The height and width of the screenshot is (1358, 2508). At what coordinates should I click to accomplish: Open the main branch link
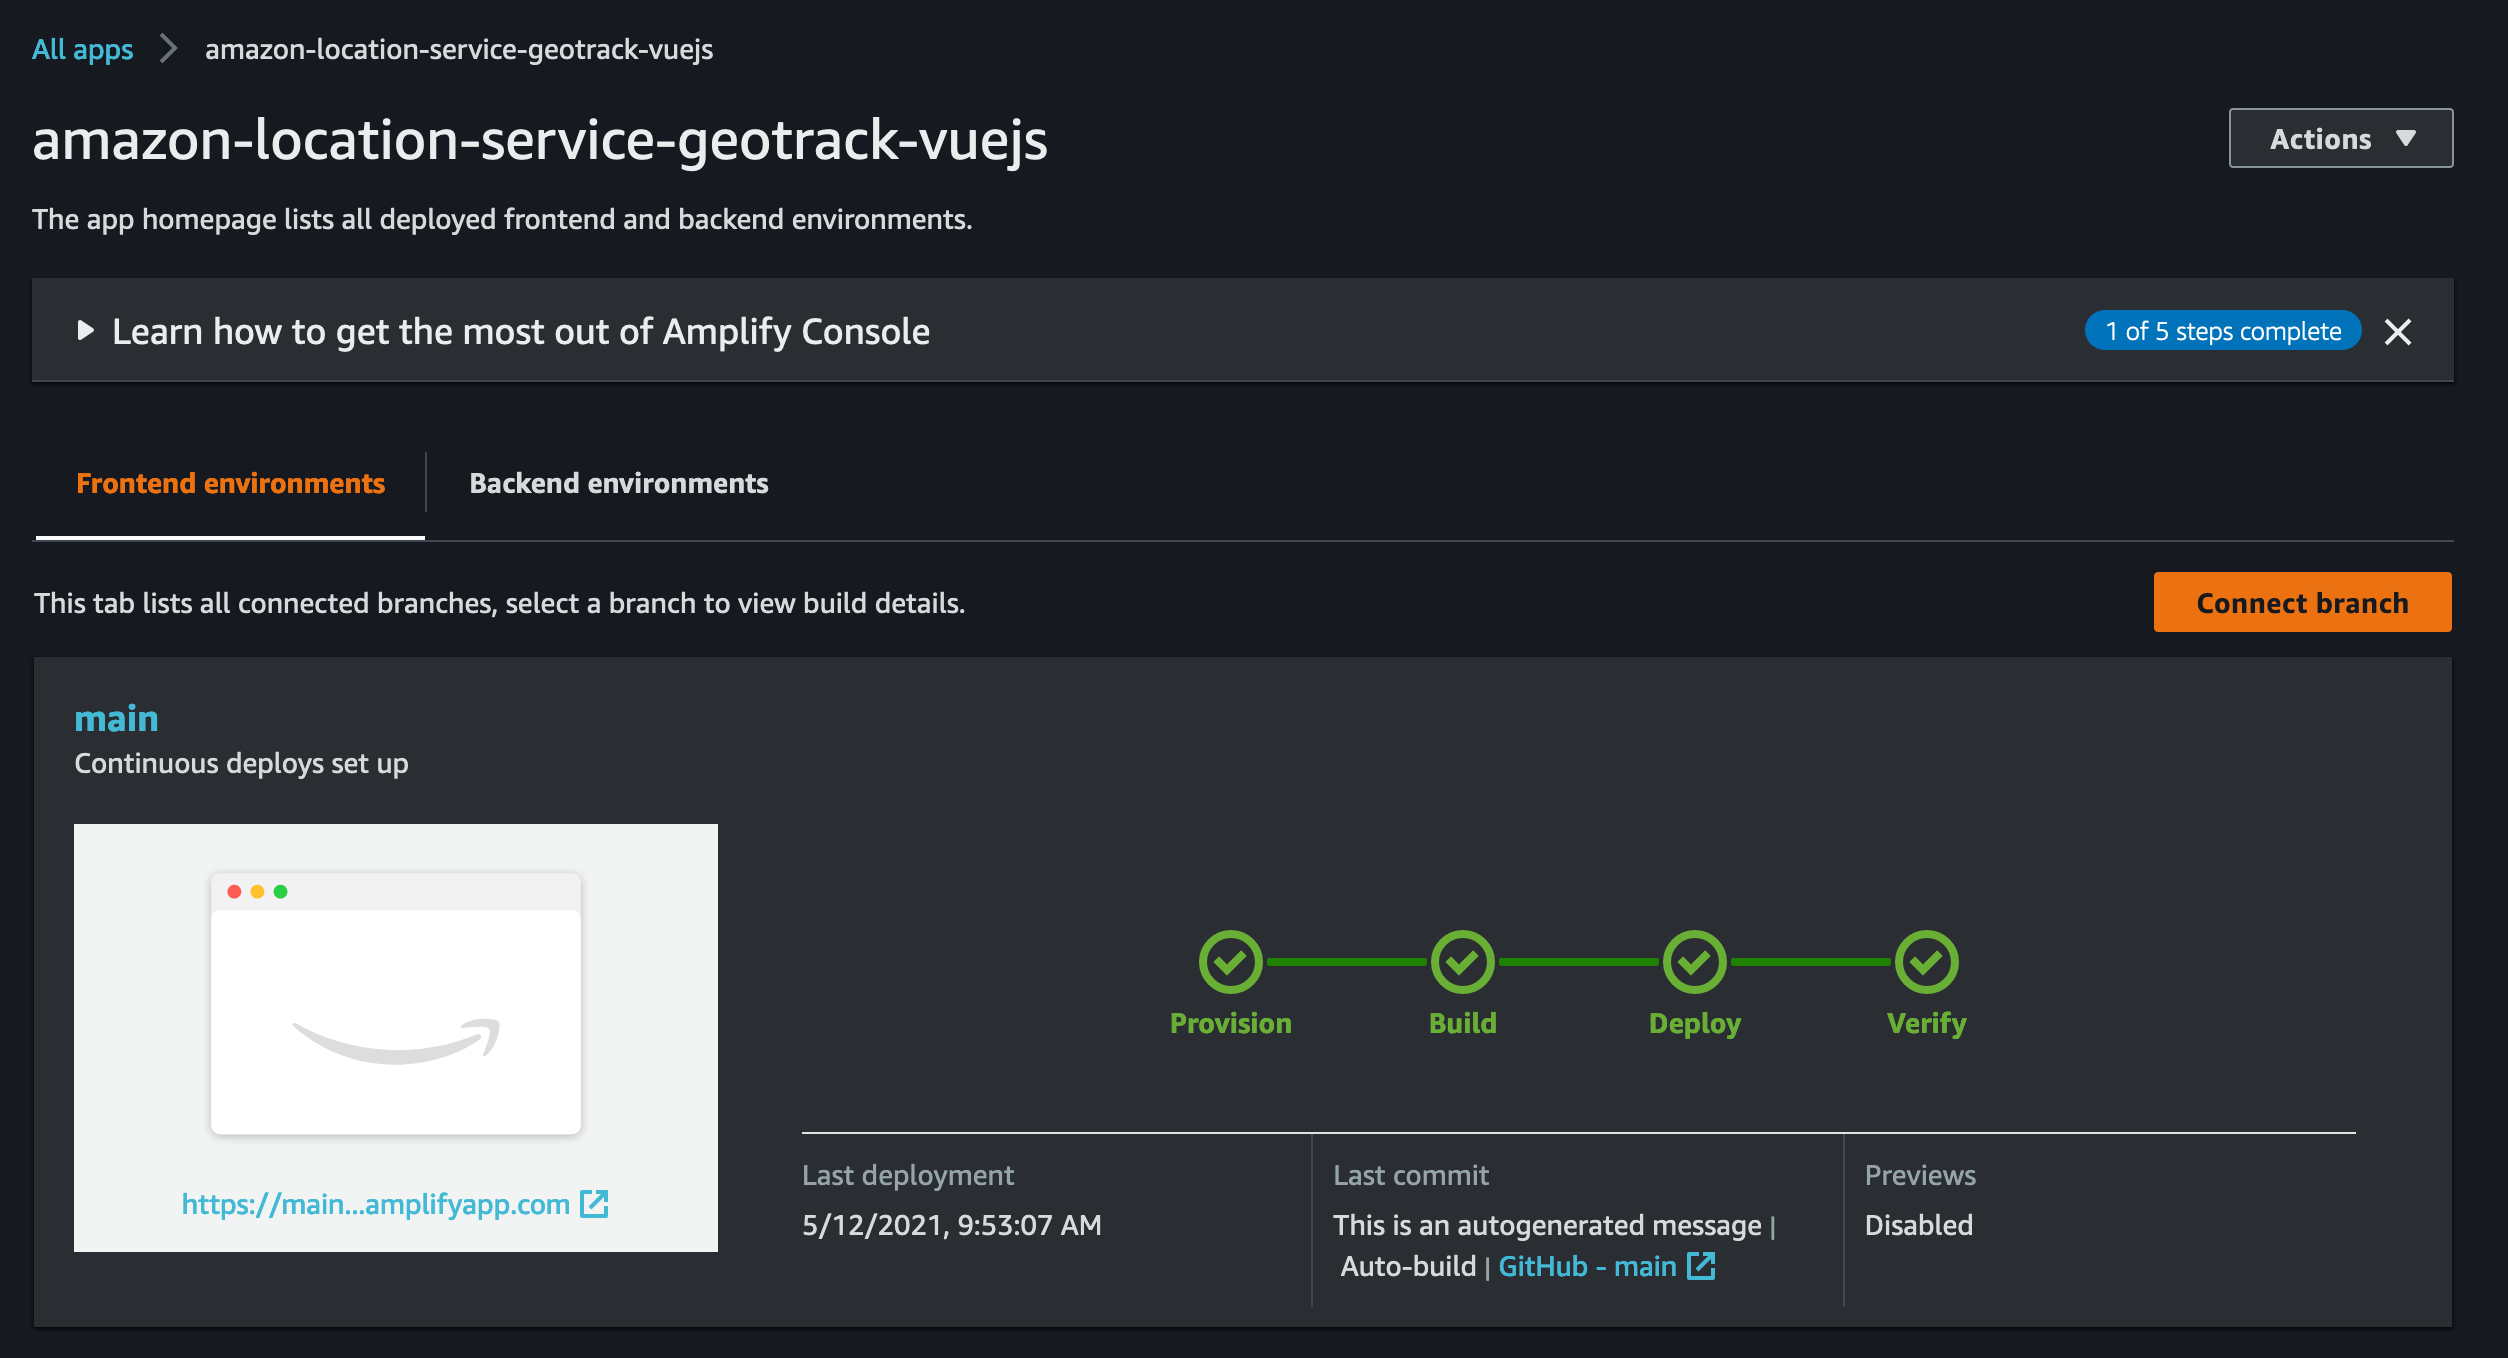click(x=116, y=718)
